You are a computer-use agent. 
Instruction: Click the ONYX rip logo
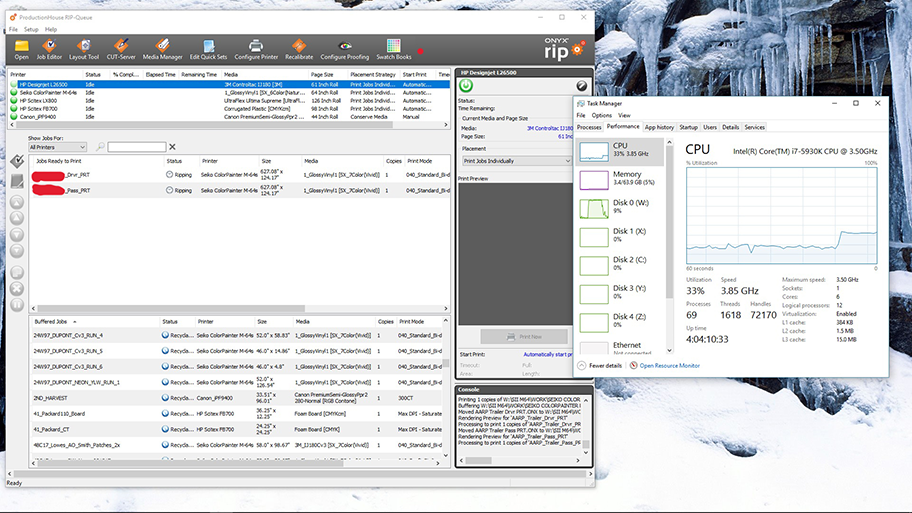pyautogui.click(x=564, y=49)
